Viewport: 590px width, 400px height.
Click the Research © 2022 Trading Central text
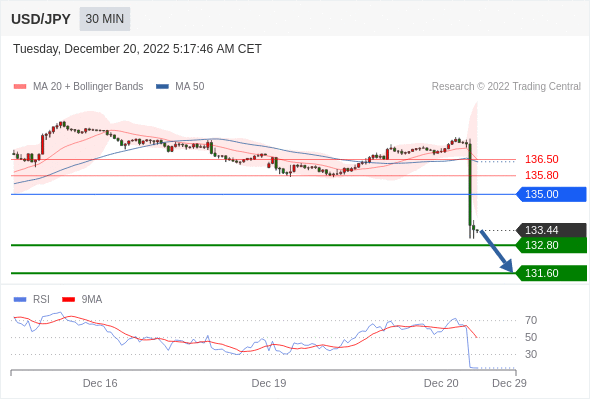506,87
